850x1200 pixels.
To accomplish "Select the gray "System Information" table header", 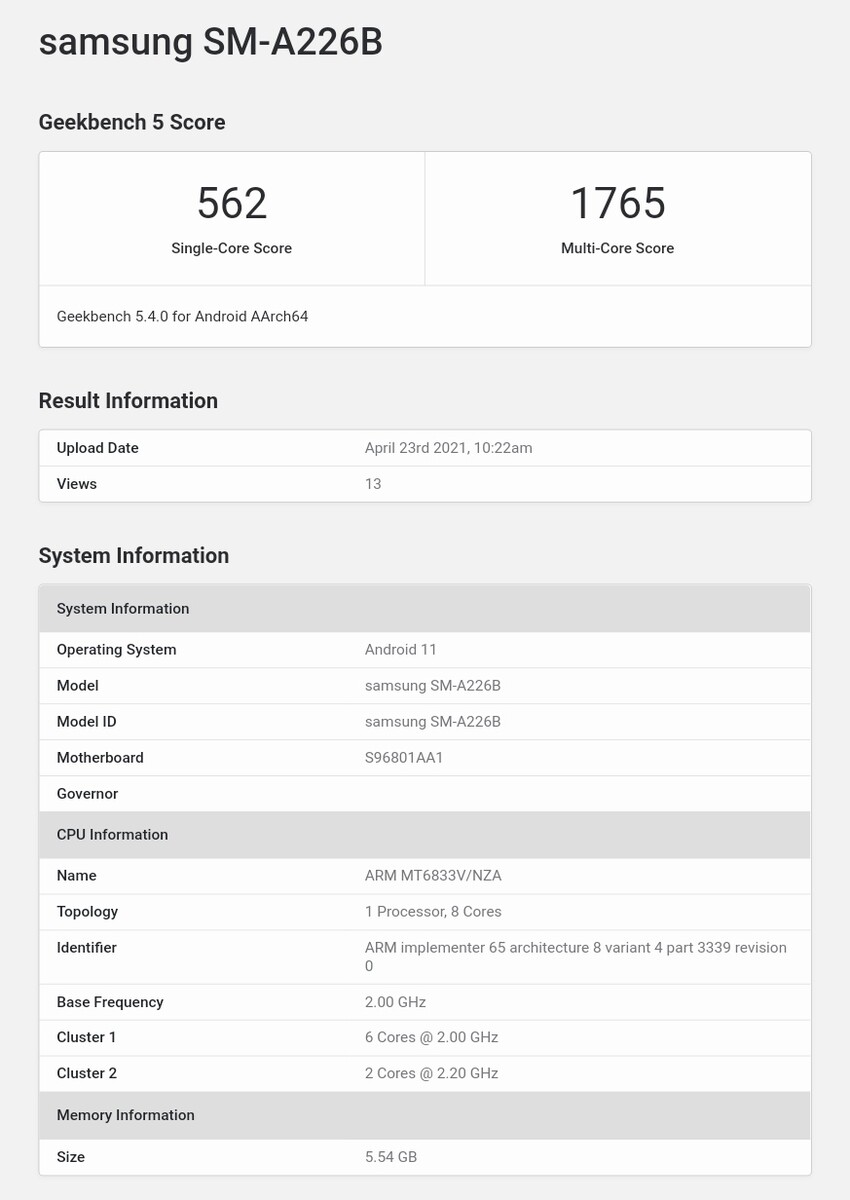I will click(x=425, y=609).
